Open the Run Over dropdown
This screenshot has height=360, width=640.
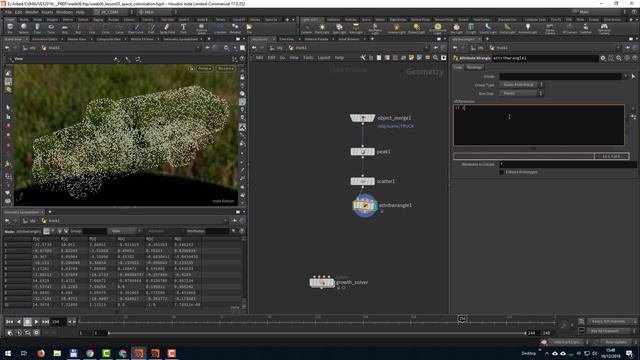521,93
